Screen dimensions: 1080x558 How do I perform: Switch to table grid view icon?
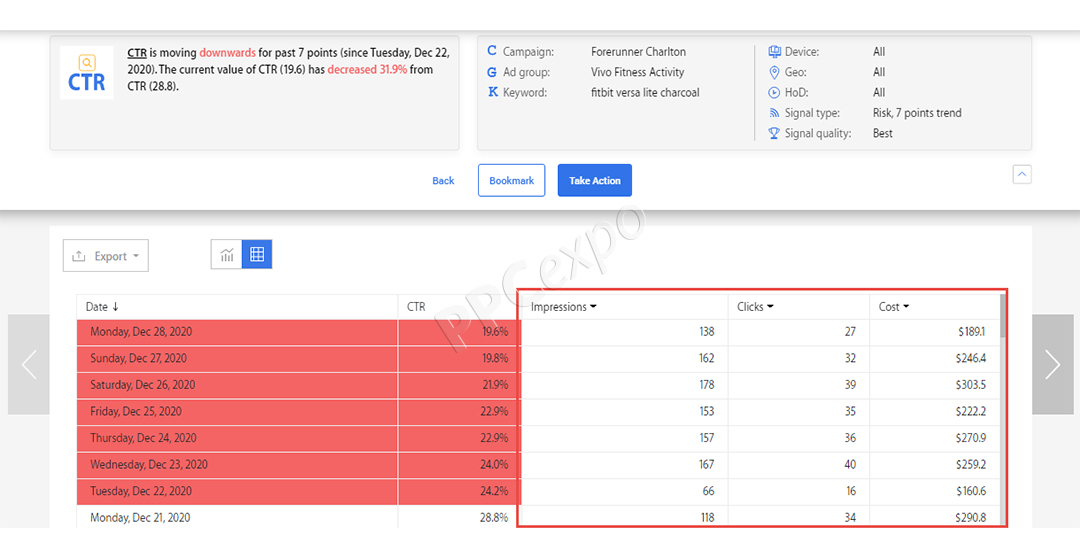coord(257,255)
